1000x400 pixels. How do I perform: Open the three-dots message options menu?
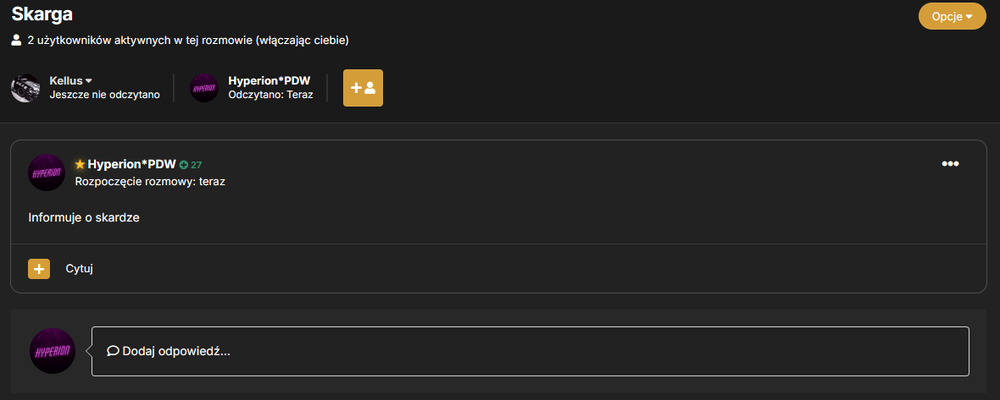[950, 164]
